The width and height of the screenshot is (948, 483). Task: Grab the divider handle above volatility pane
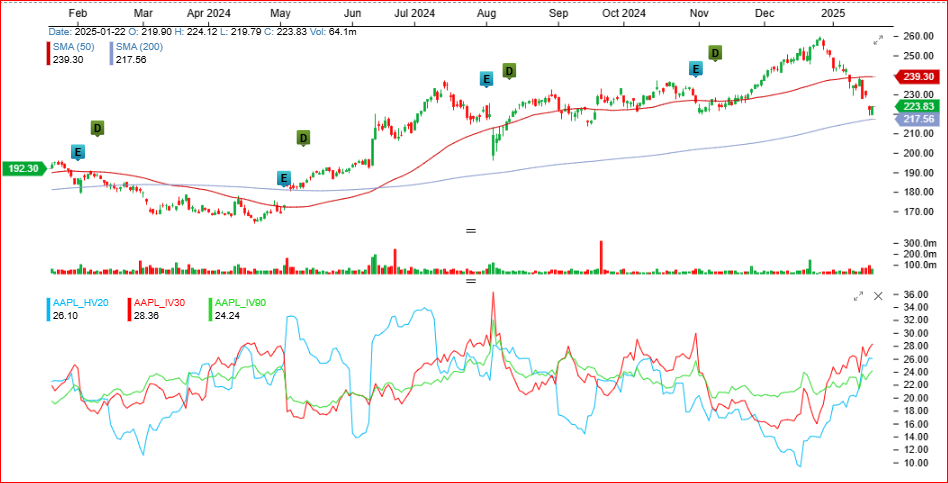click(x=472, y=280)
